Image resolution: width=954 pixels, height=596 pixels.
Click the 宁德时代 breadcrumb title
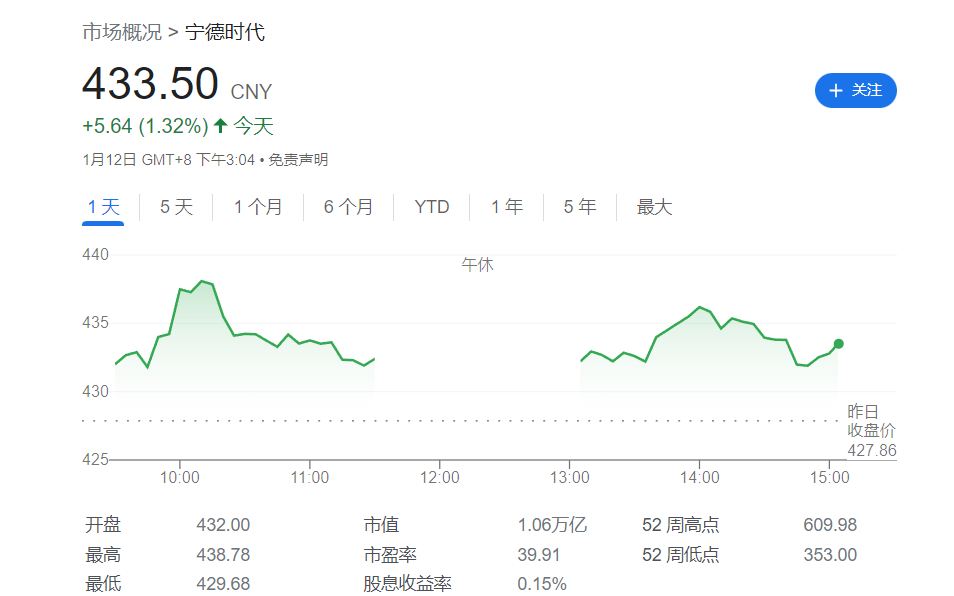tap(225, 32)
